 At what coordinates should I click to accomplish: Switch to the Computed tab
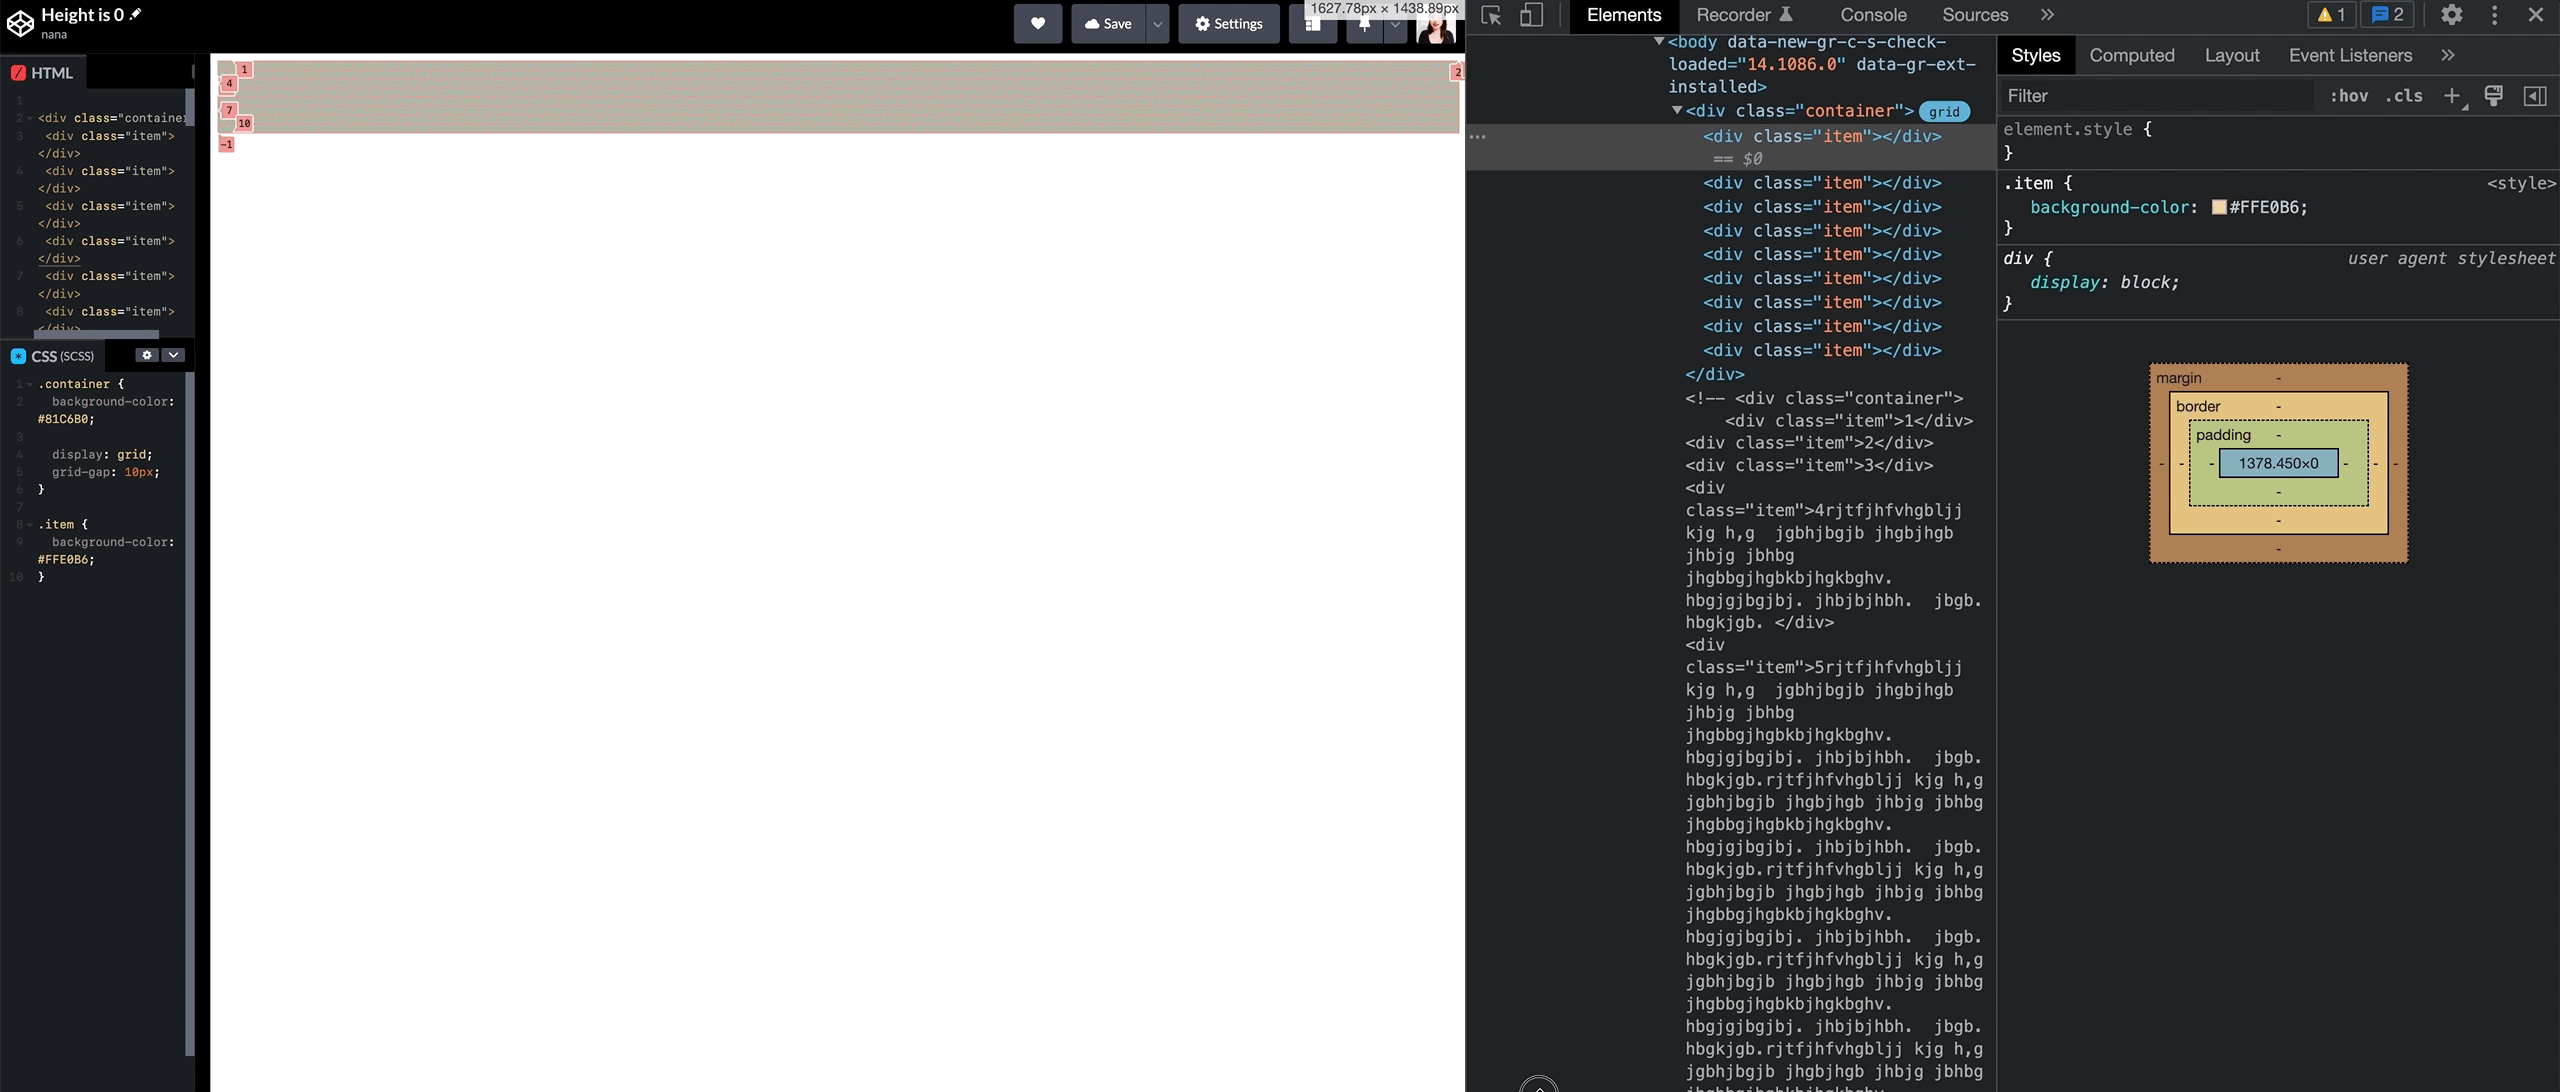[2132, 55]
